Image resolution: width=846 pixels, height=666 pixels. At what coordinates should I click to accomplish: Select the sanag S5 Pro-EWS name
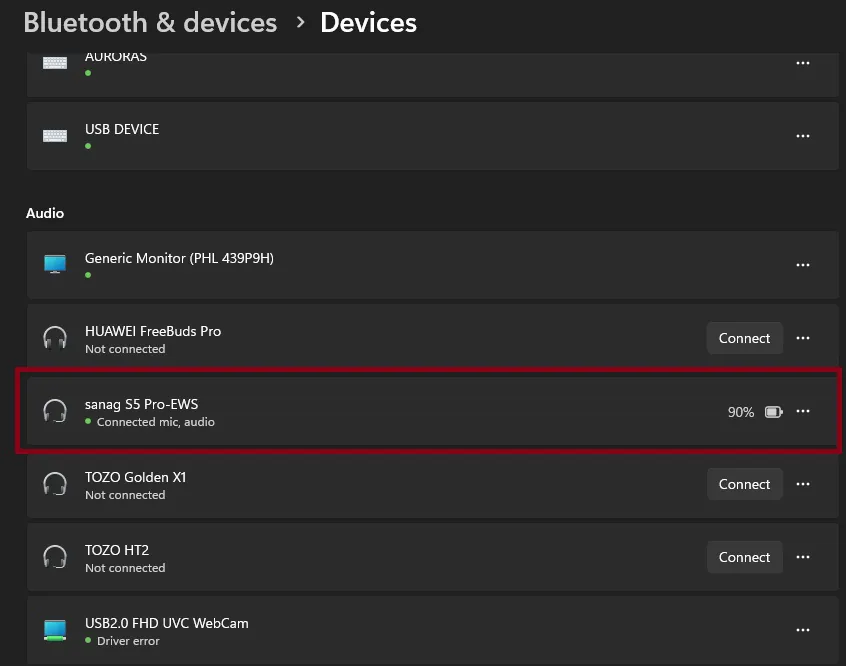coord(141,404)
